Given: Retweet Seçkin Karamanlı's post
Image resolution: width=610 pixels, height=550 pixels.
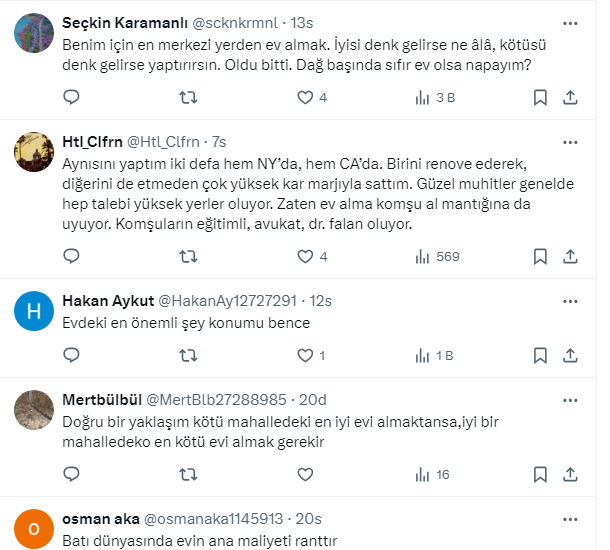Looking at the screenshot, I should (187, 97).
